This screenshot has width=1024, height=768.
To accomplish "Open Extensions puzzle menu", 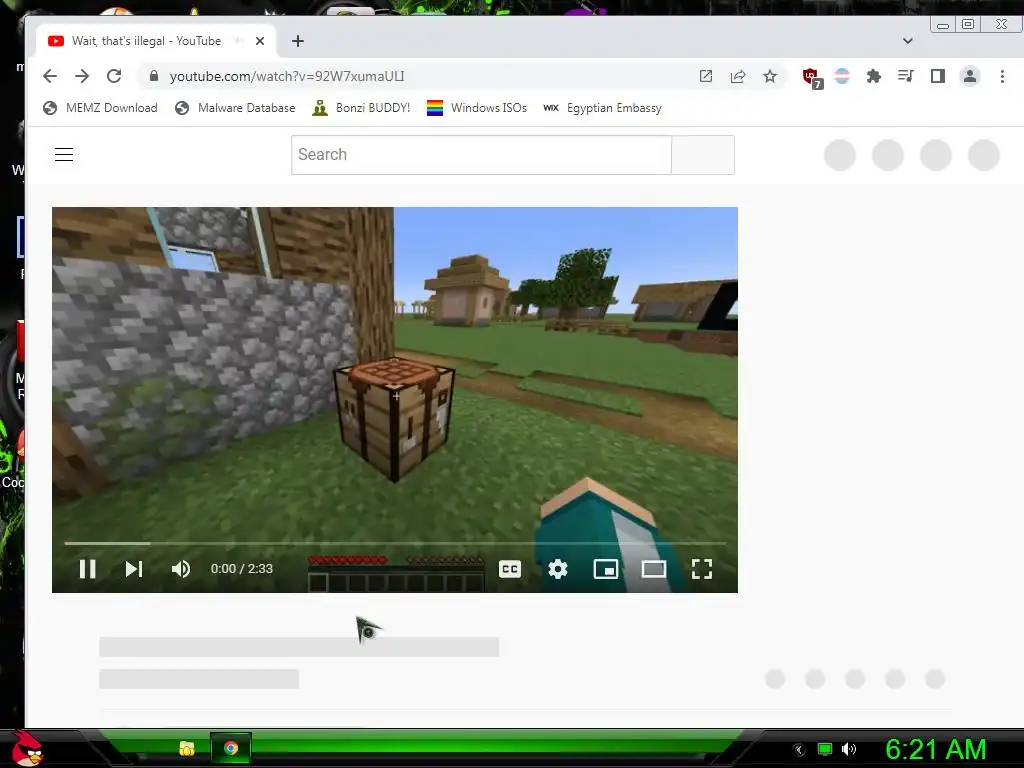I will tap(874, 76).
